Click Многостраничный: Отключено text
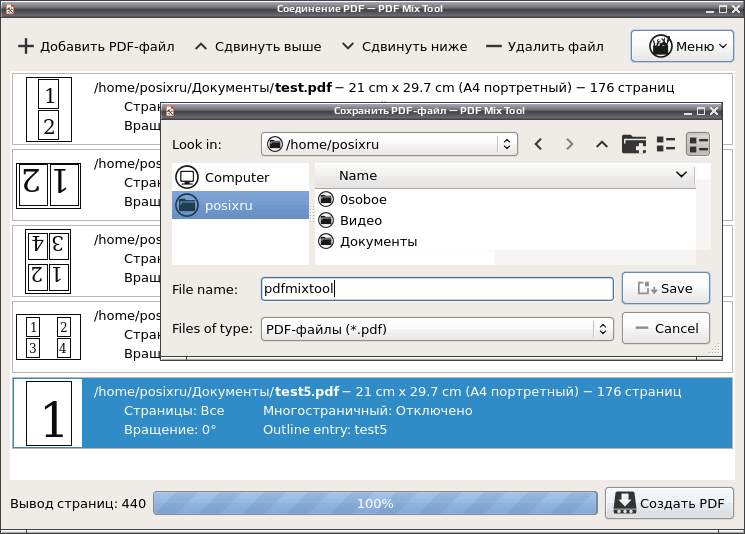Viewport: 745px width, 534px height. point(368,410)
